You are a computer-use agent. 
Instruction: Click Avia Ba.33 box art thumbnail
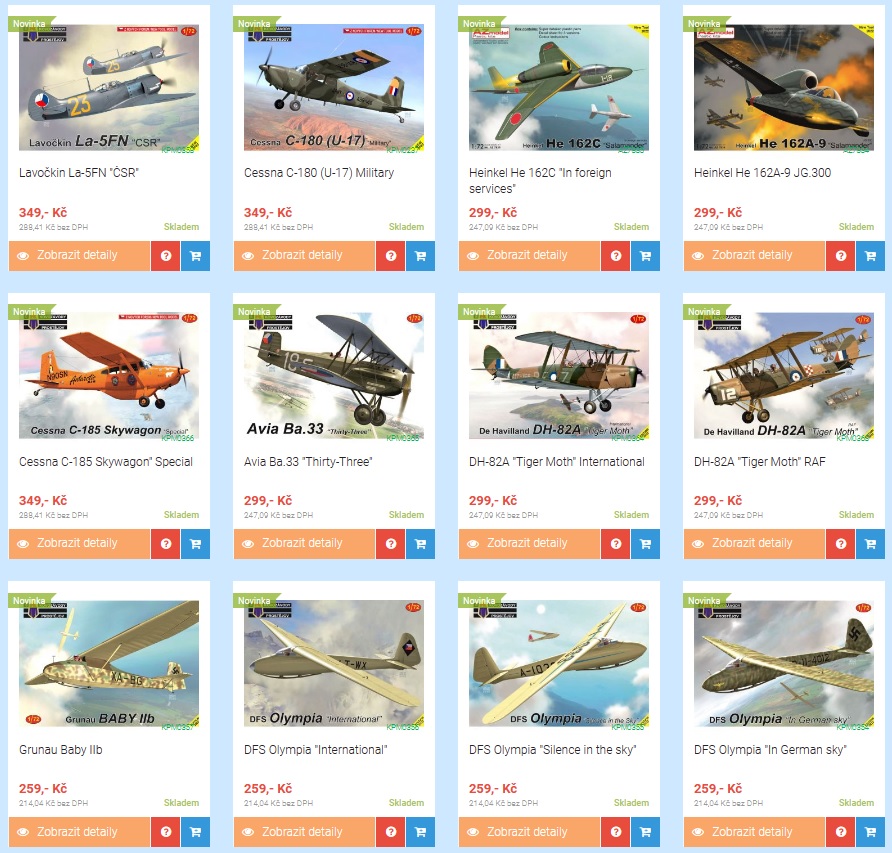click(x=334, y=376)
